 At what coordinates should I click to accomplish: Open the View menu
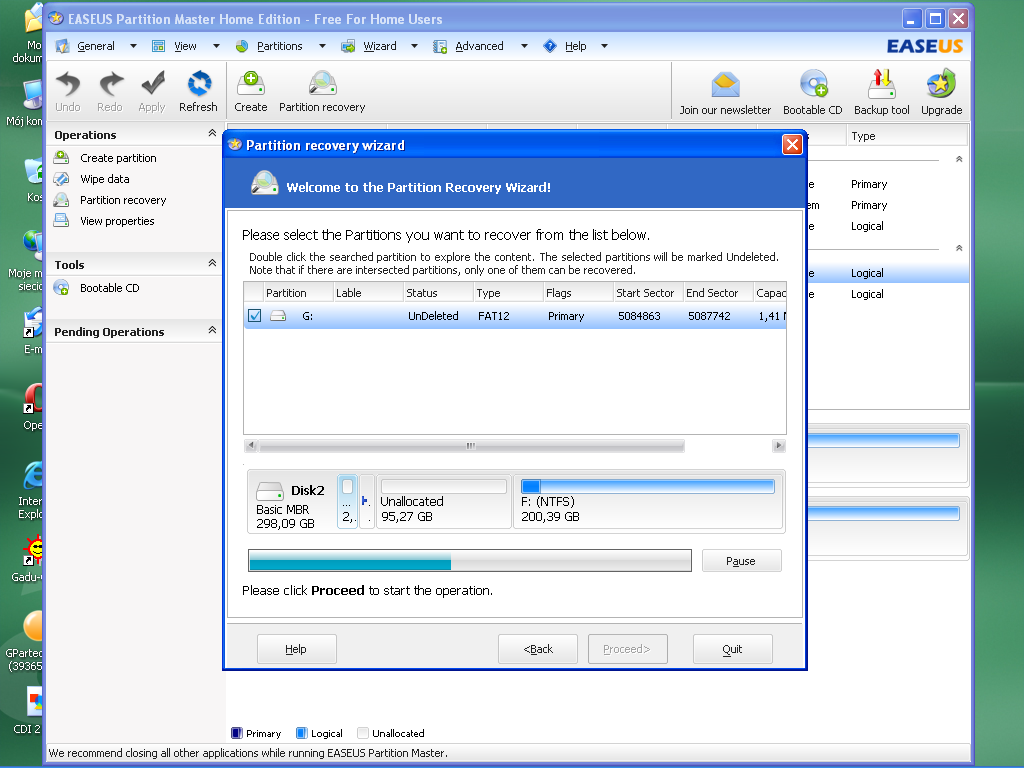click(x=185, y=46)
